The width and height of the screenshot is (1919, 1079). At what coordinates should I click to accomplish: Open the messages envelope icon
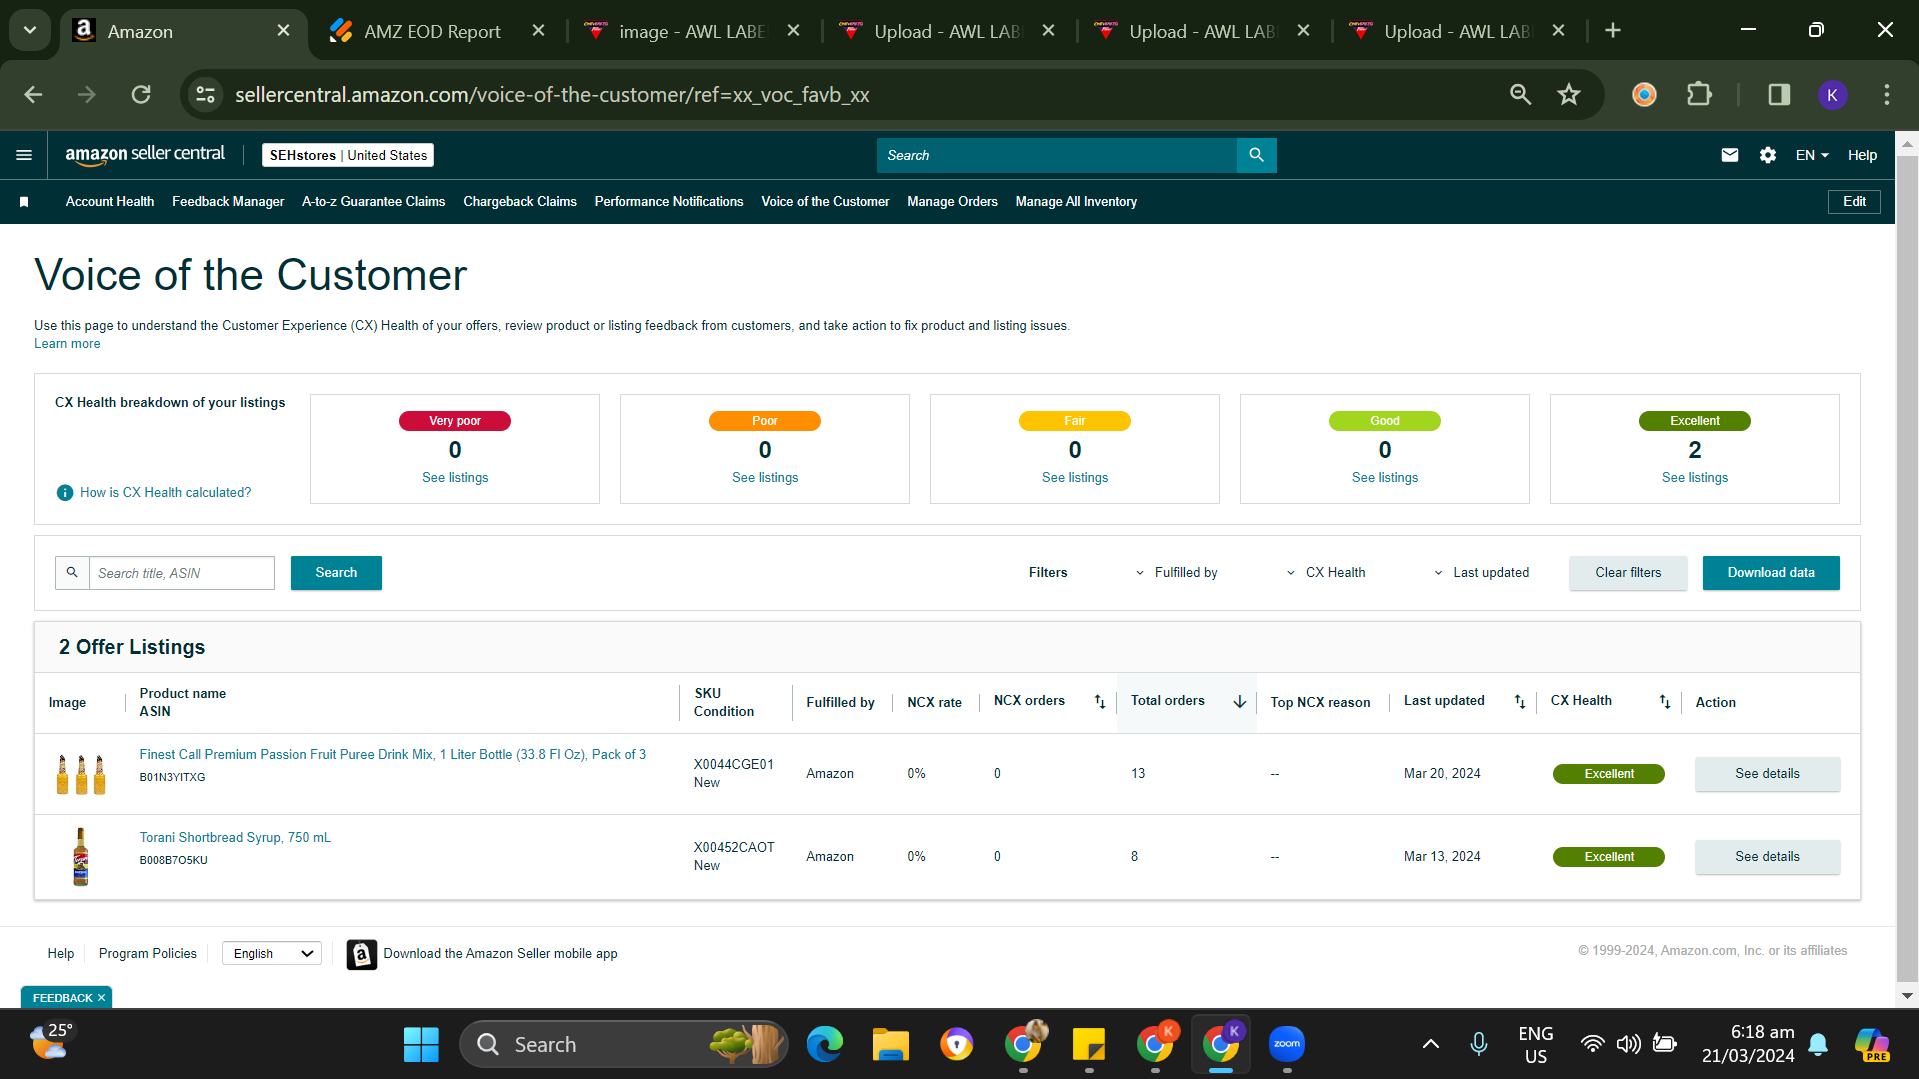click(x=1729, y=155)
